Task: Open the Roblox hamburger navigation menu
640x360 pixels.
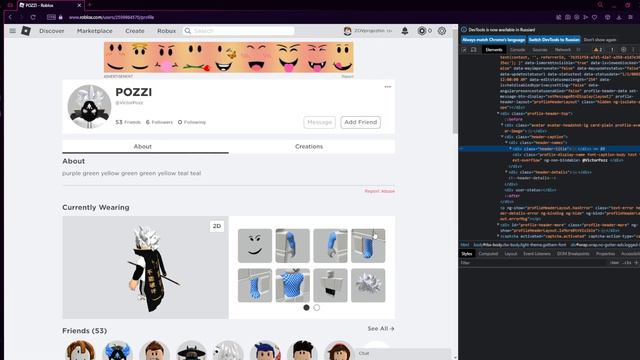Action: click(x=13, y=31)
